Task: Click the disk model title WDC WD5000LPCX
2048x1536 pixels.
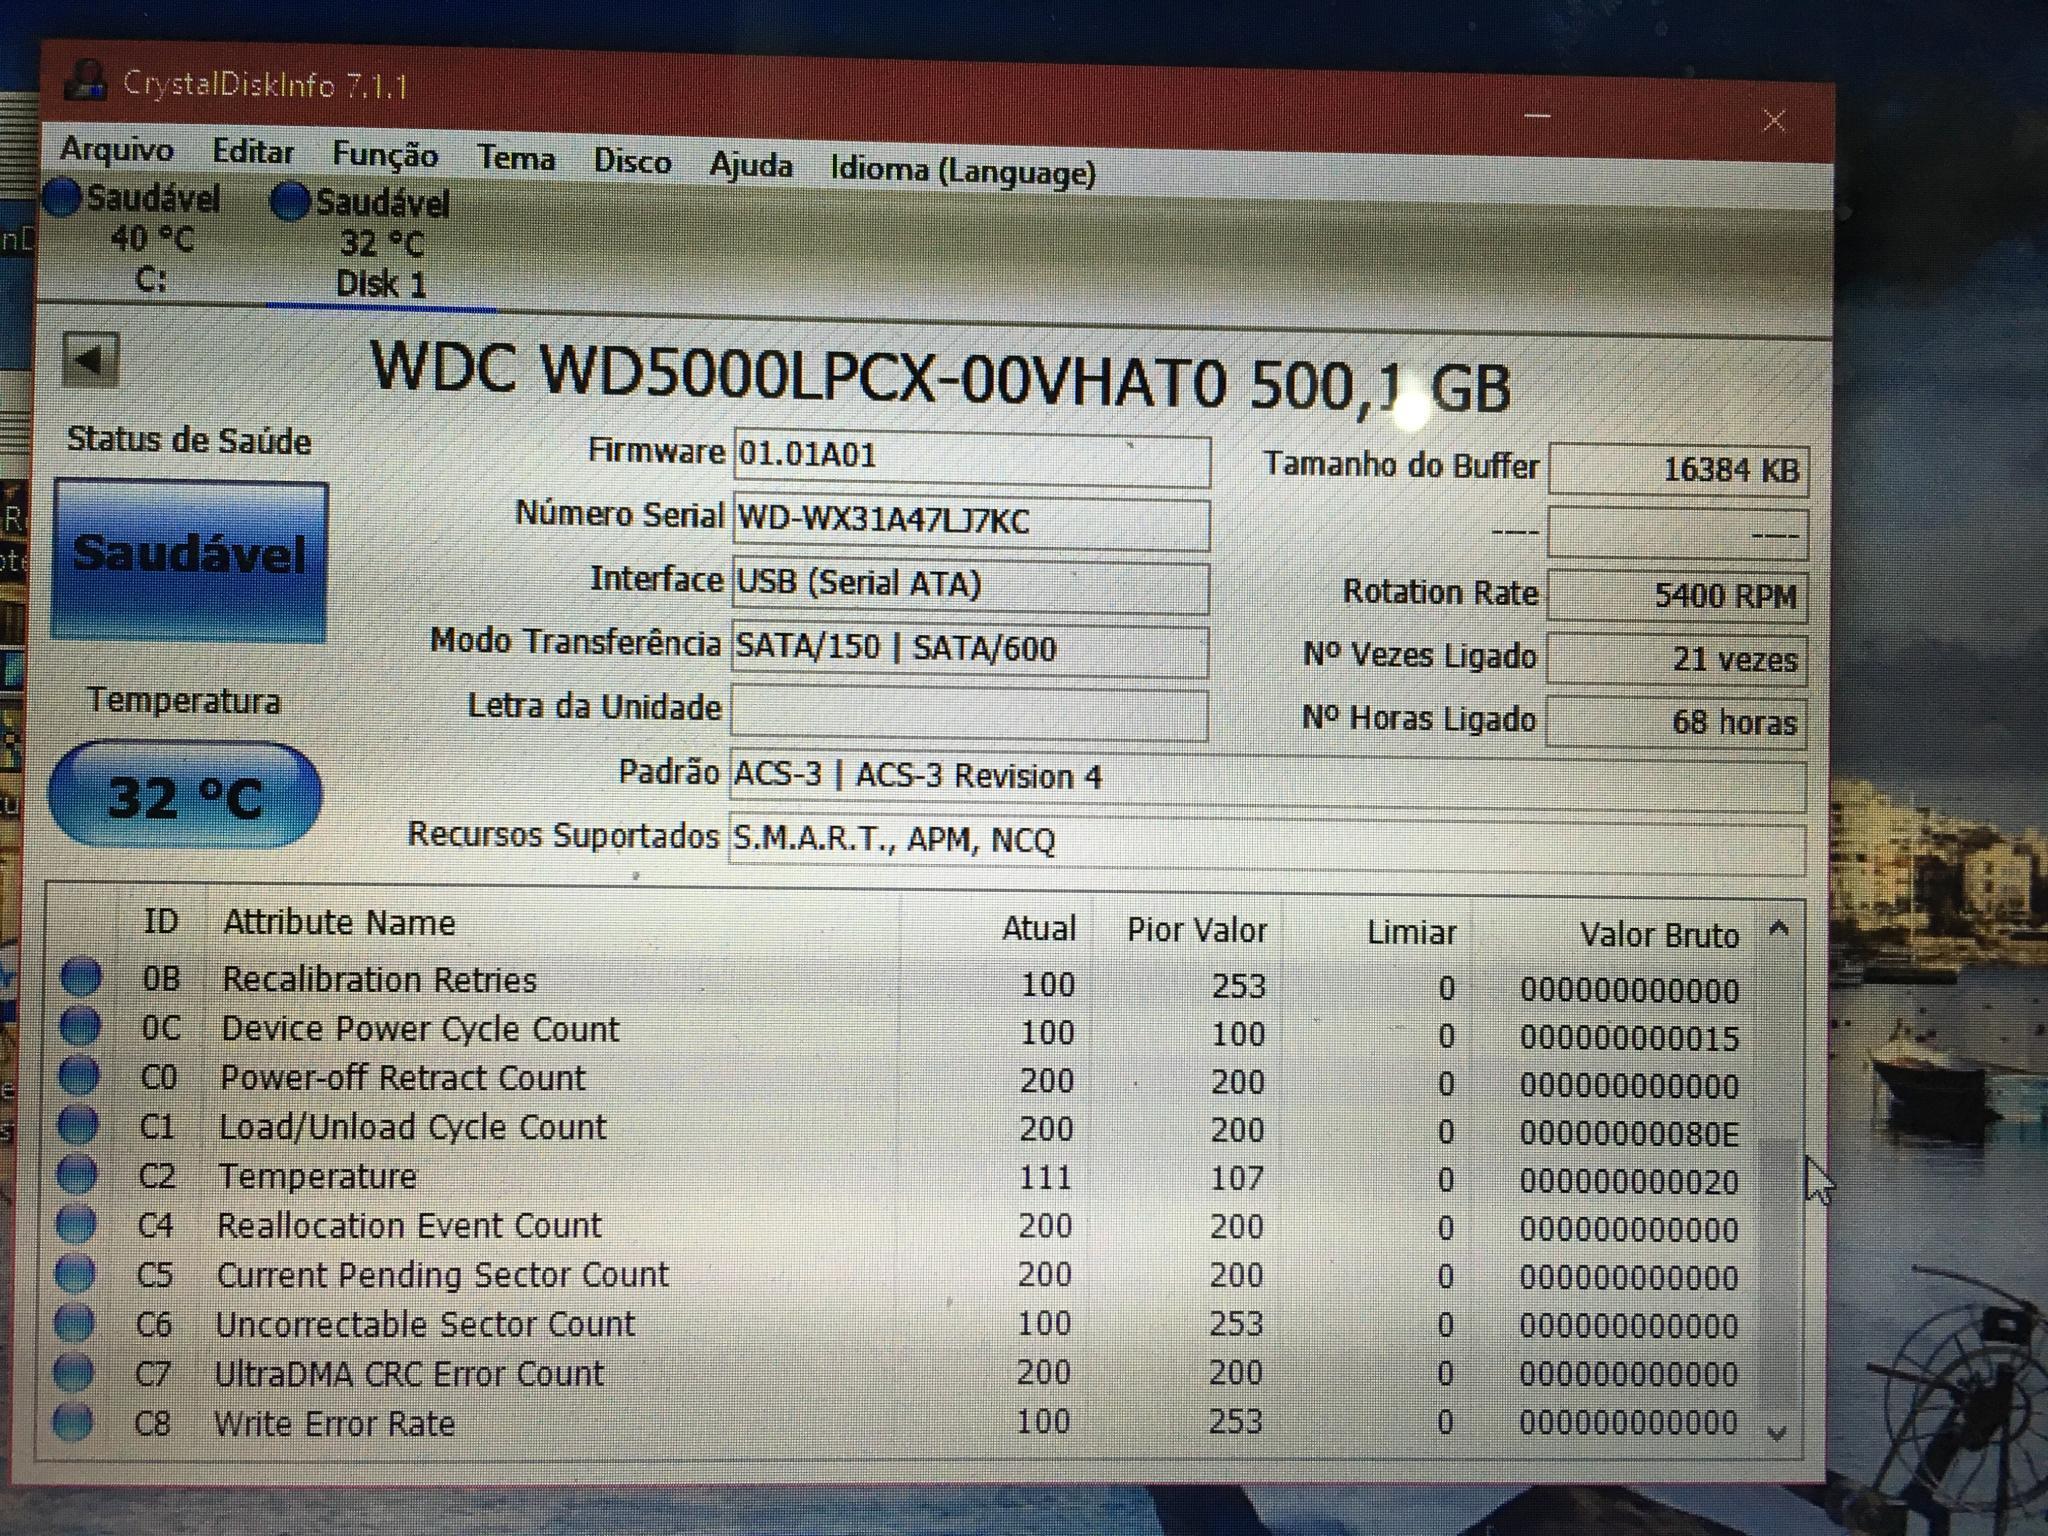Action: point(940,378)
